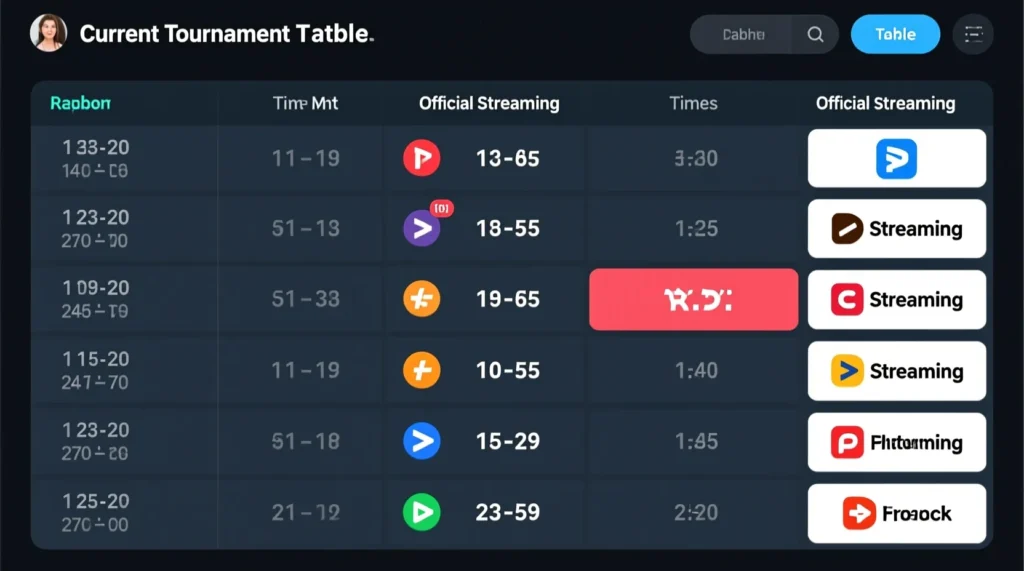Click the blue arrow icon beside 15-29
Image resolution: width=1024 pixels, height=571 pixels.
tap(421, 441)
